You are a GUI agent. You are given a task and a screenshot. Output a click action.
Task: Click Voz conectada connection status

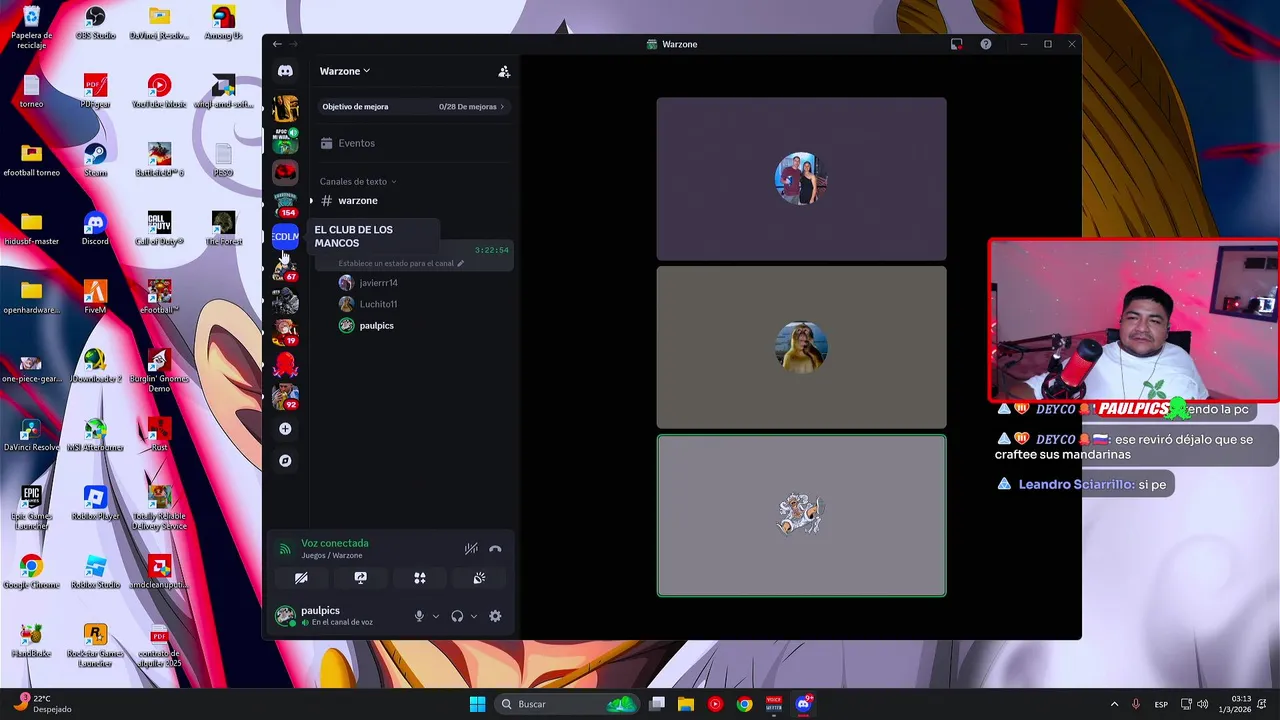(335, 543)
